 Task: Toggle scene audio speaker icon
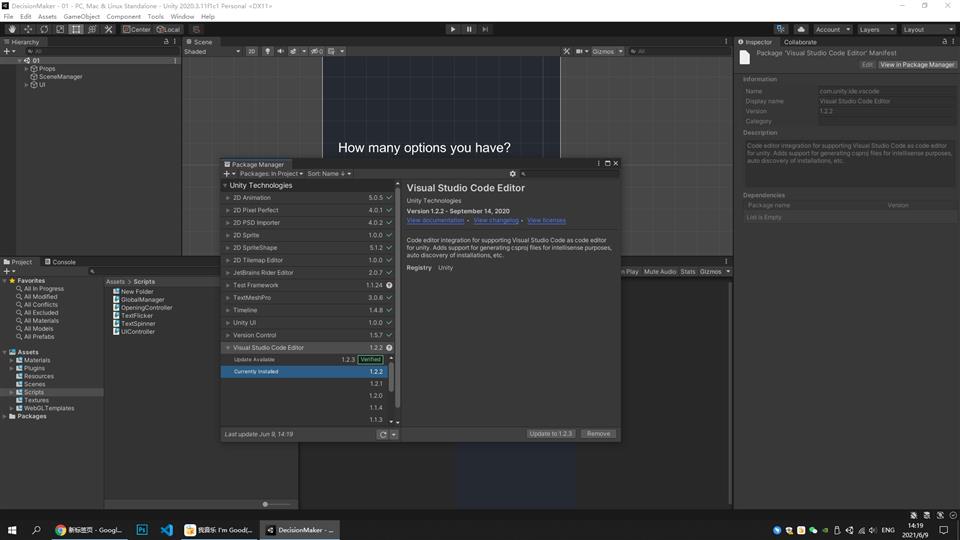click(280, 51)
